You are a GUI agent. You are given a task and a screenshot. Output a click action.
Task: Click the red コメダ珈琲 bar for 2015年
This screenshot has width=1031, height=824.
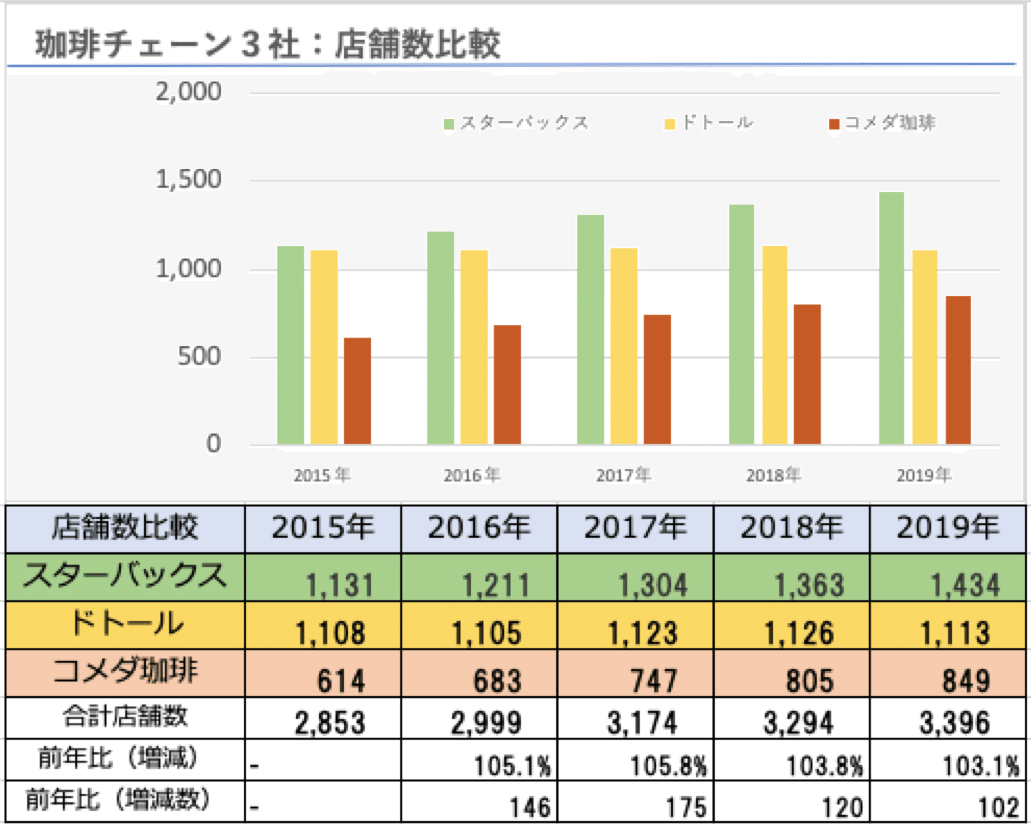click(356, 395)
